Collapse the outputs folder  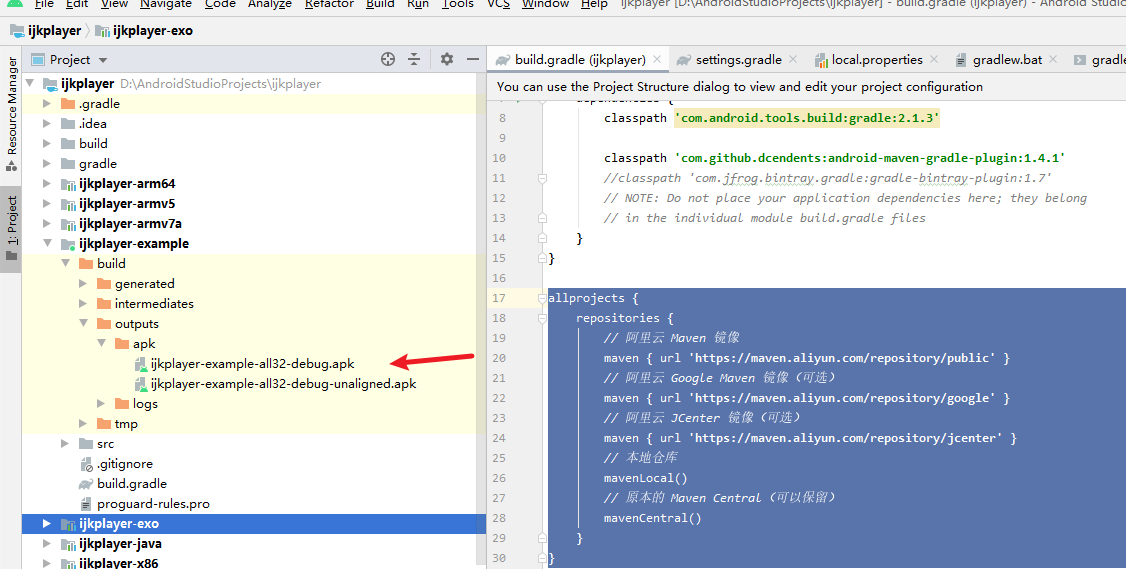point(83,324)
